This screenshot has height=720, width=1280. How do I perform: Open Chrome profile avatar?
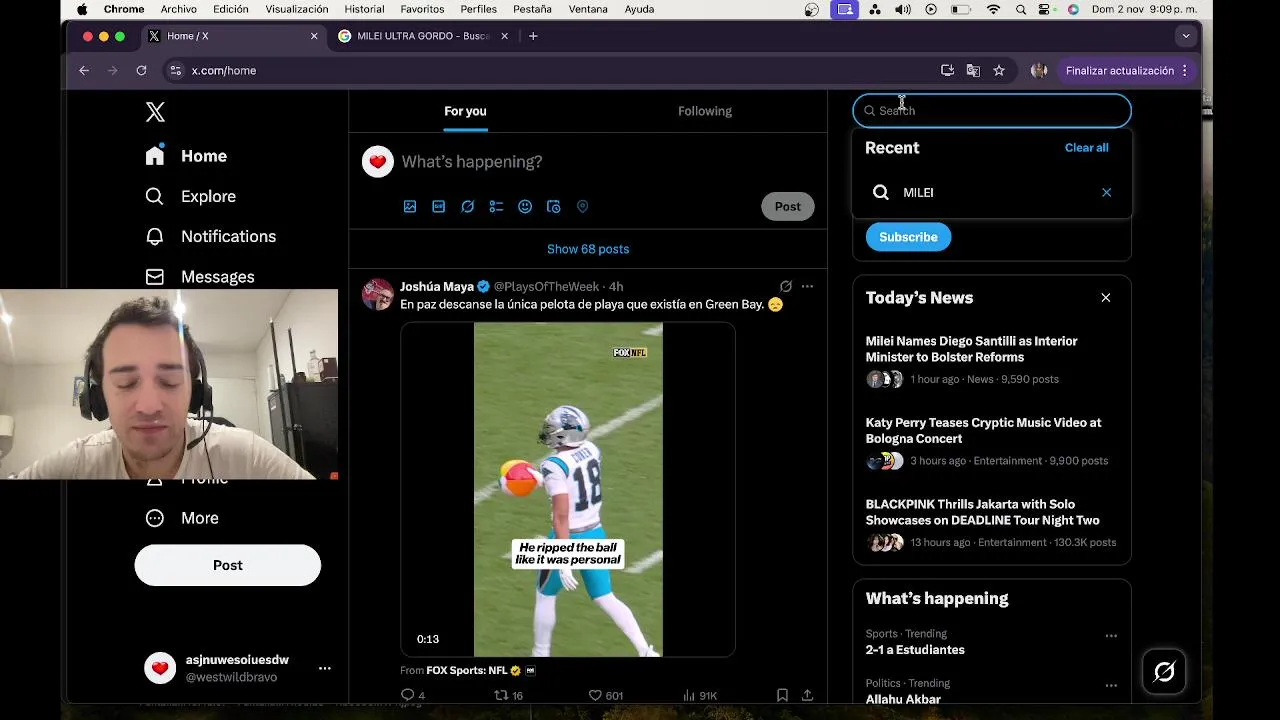coord(1039,71)
